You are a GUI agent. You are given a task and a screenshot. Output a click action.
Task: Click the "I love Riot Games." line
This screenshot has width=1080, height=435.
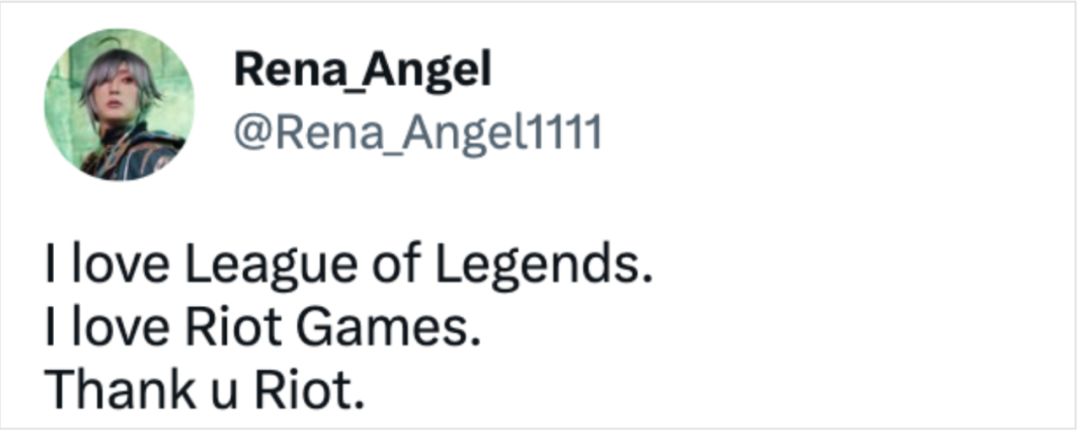[x=263, y=328]
